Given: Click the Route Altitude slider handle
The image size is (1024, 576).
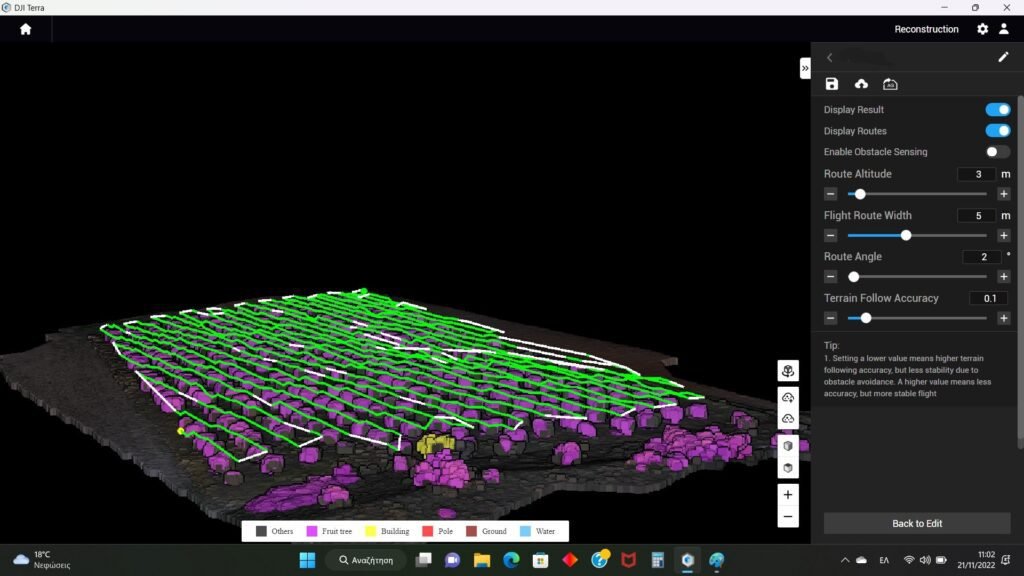Looking at the screenshot, I should coord(860,194).
